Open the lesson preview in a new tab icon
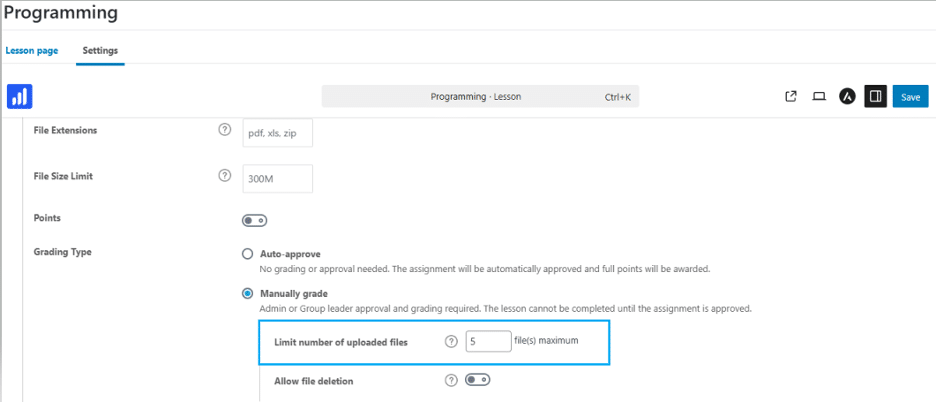Screen dimensions: 936x402 [791, 96]
